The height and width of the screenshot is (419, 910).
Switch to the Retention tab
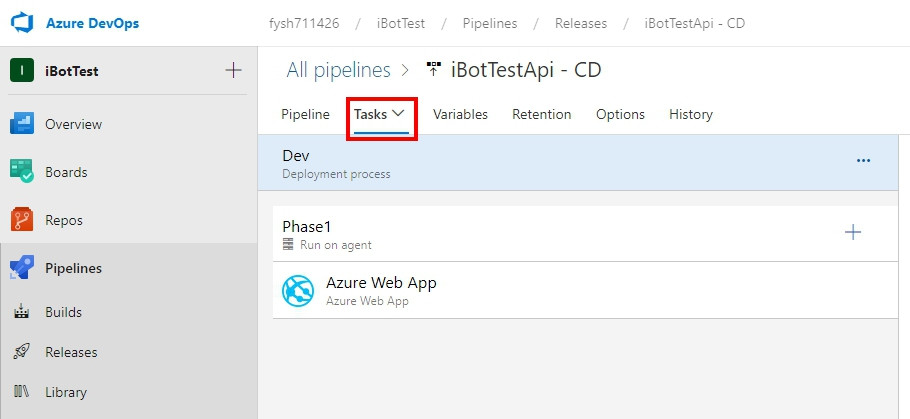point(542,114)
